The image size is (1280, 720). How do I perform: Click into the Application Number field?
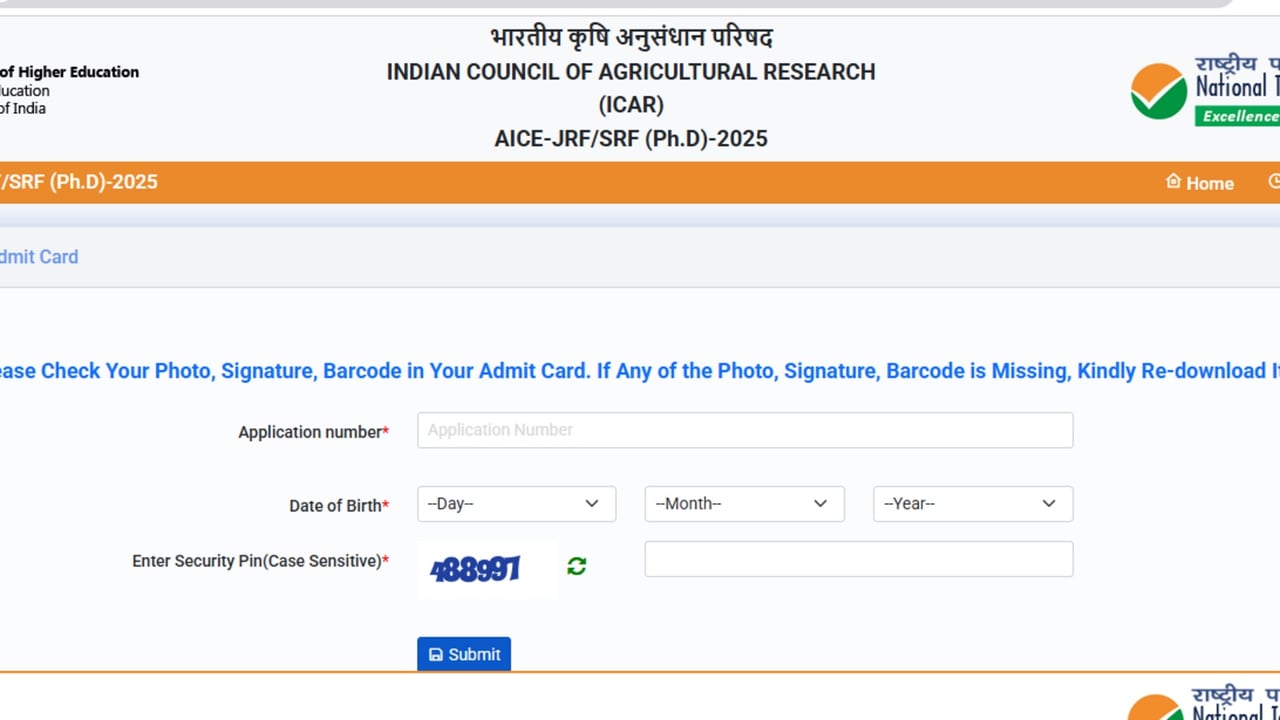click(x=745, y=430)
